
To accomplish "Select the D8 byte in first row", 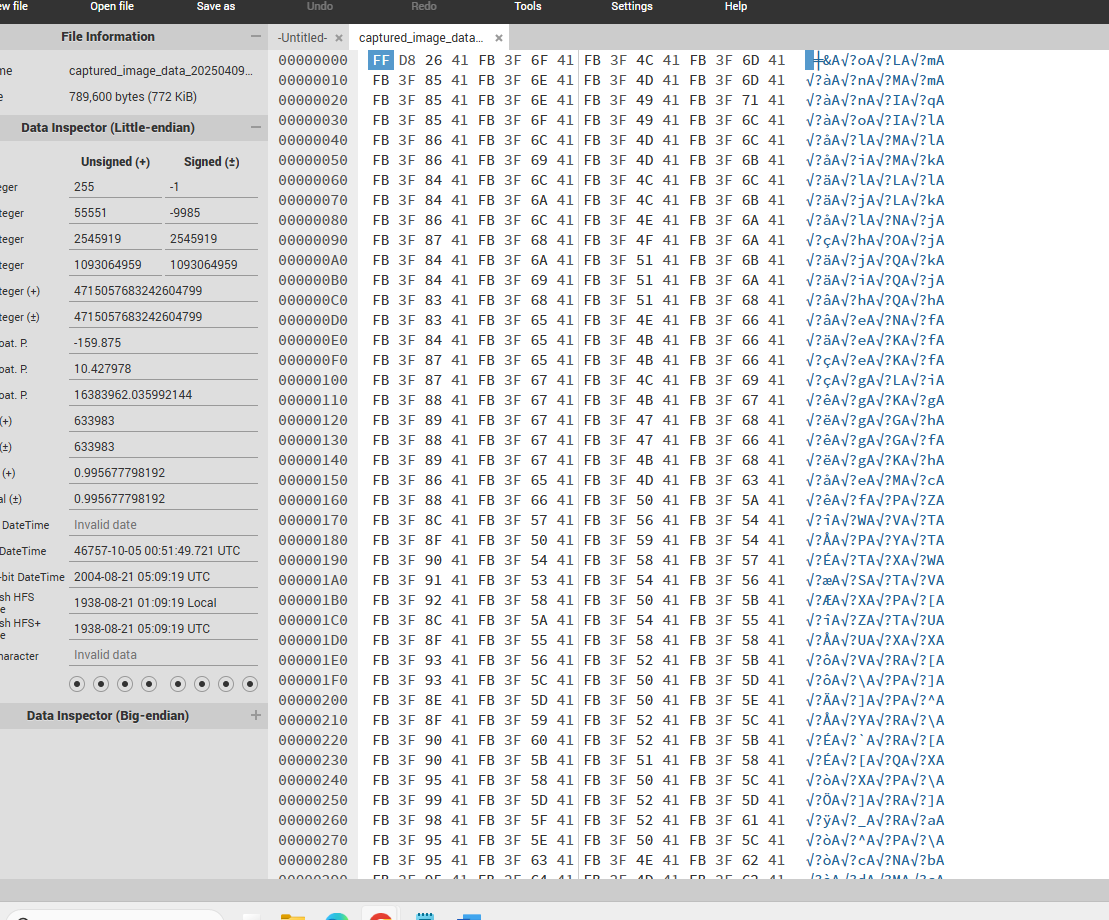I will pyautogui.click(x=407, y=60).
